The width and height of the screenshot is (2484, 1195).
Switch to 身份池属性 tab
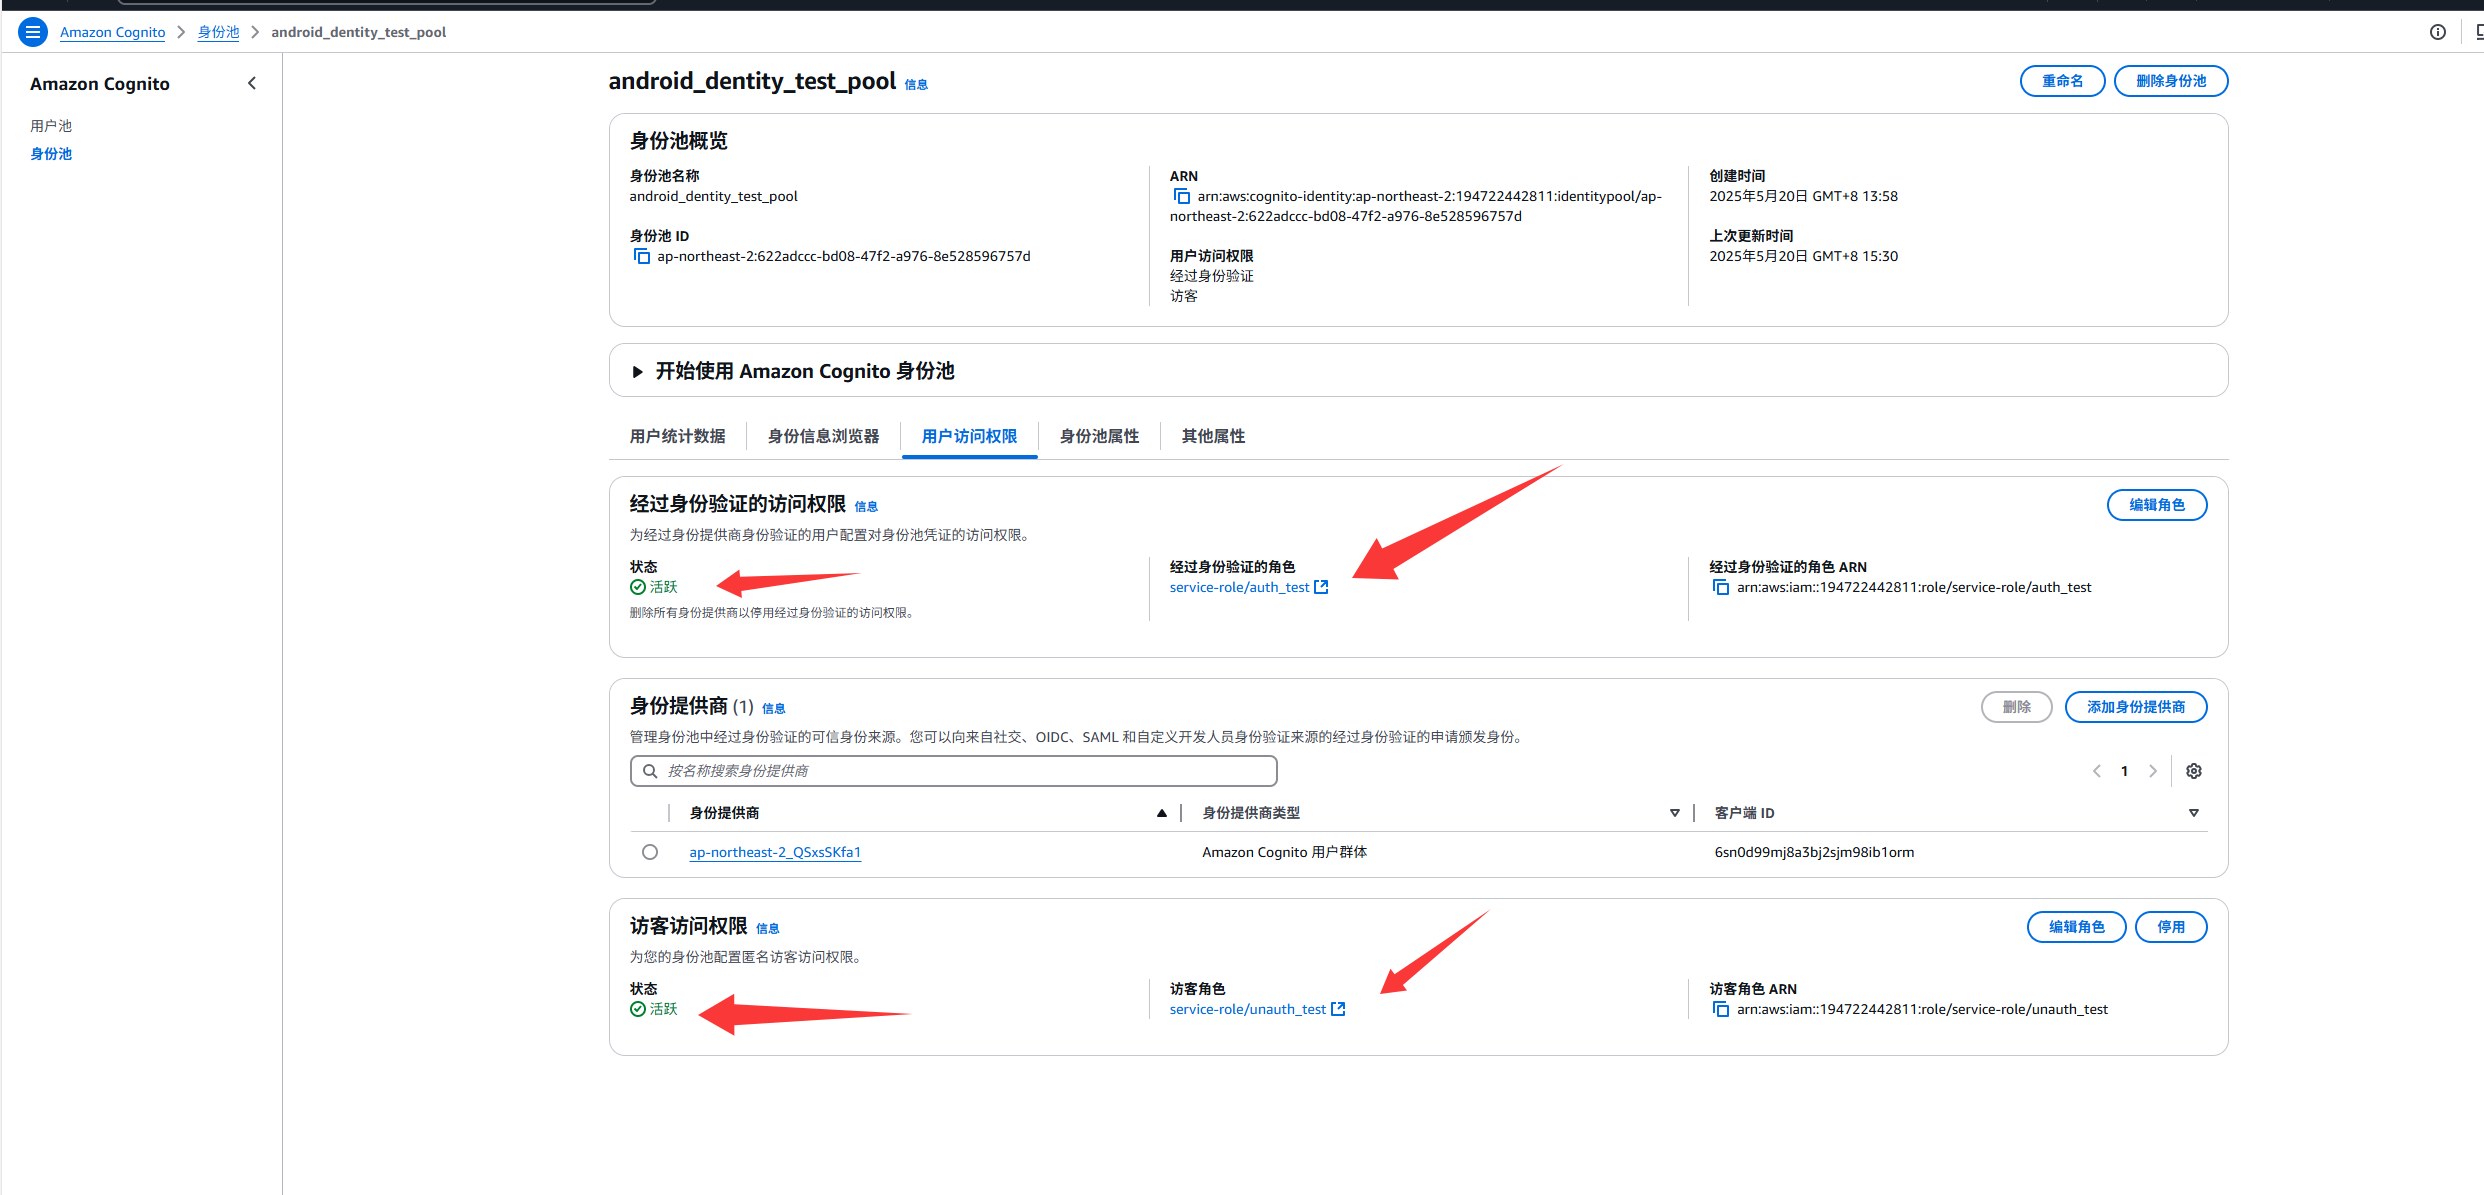click(x=1099, y=437)
